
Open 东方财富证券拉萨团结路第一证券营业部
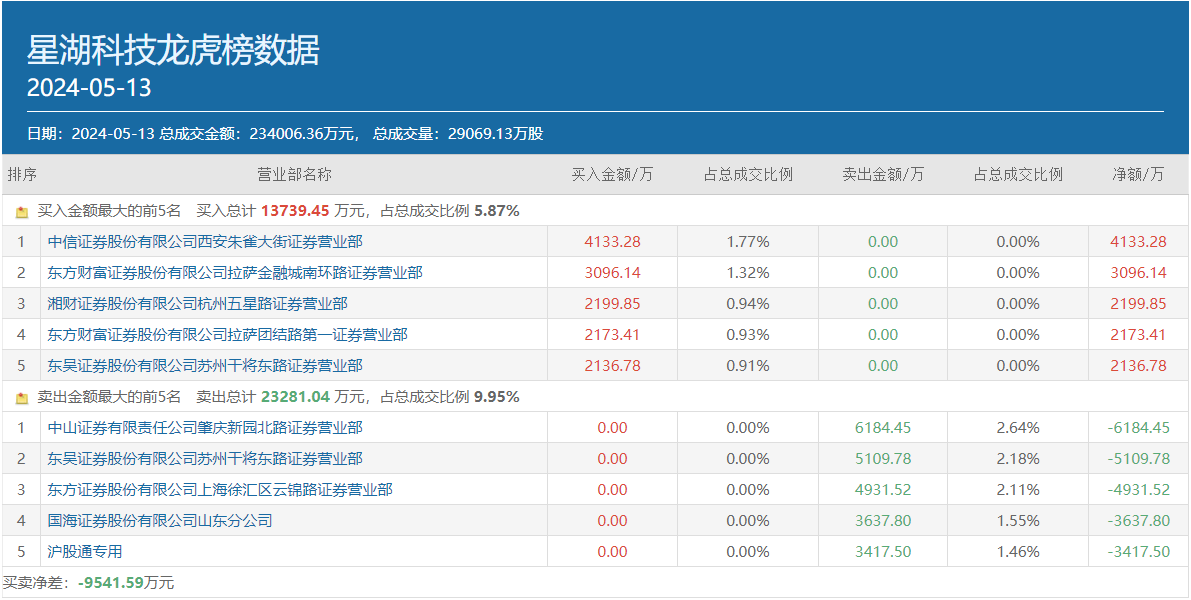tap(227, 335)
